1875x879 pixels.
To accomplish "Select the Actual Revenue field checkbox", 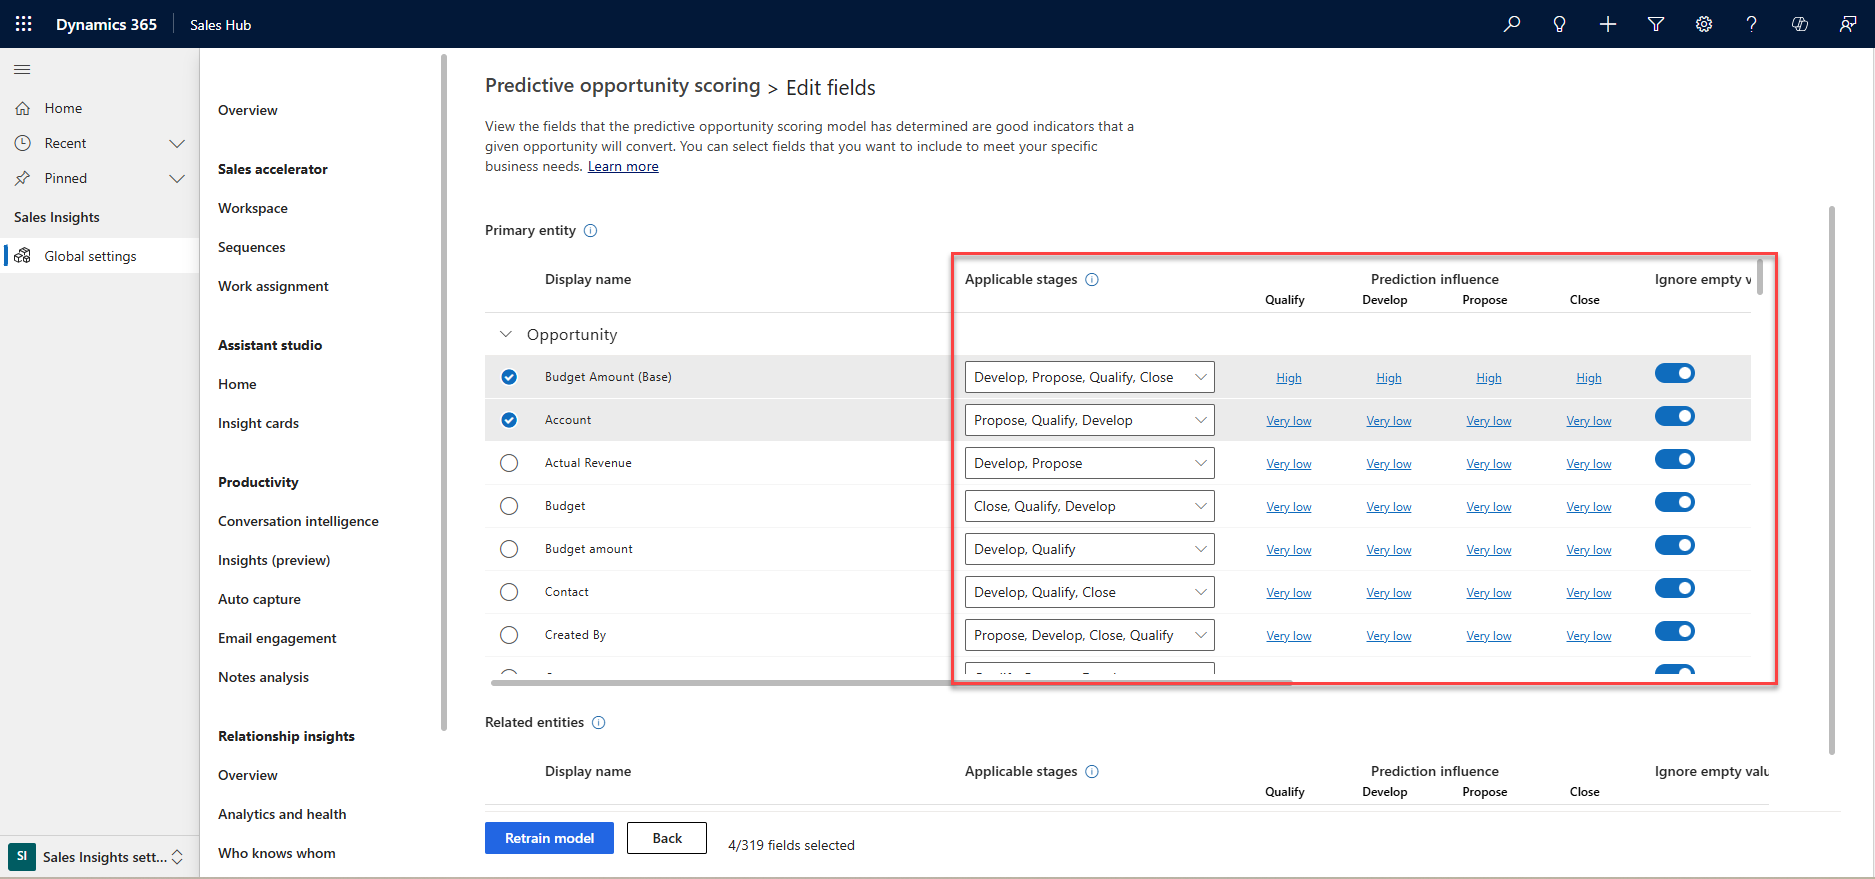I will tap(509, 463).
